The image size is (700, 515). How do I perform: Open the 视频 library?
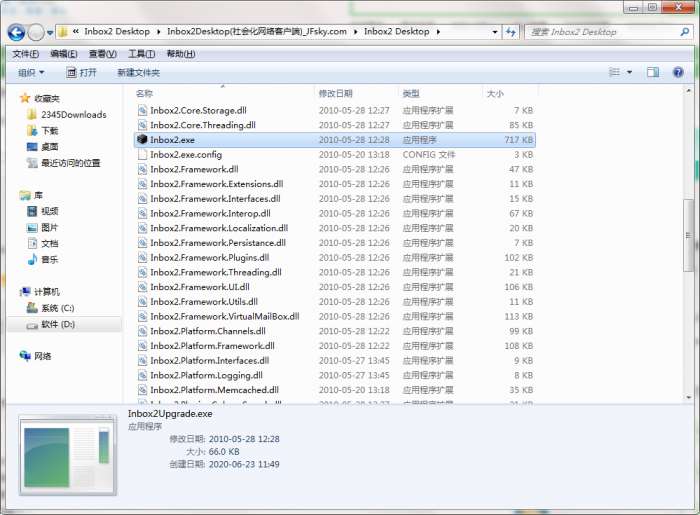[x=50, y=211]
